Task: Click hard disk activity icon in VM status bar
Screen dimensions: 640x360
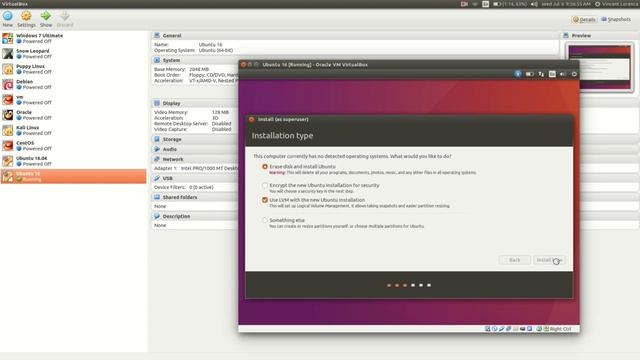Action: coord(487,329)
